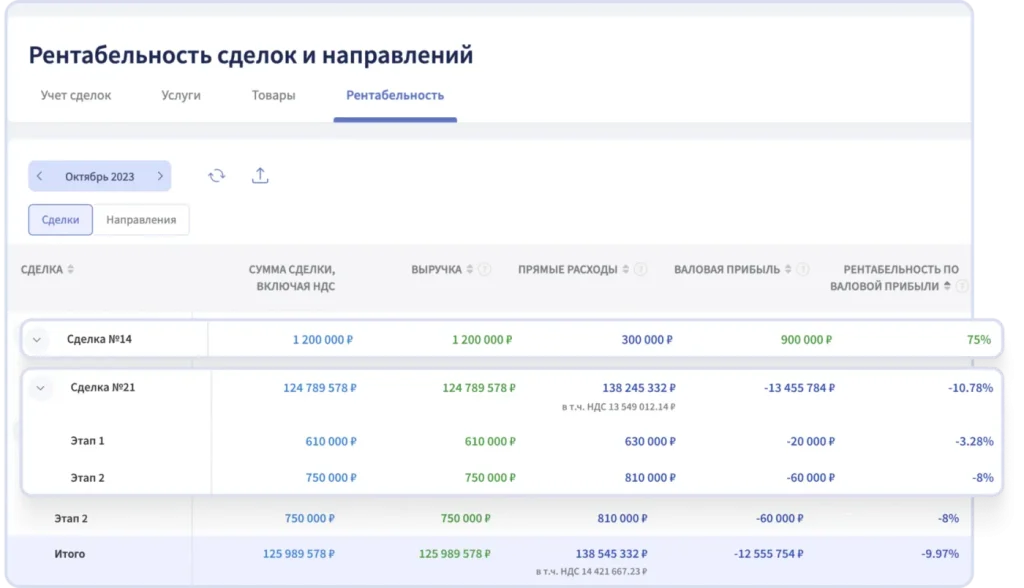Click Сделка №14 gross profit 900 000 ₽

click(x=807, y=340)
